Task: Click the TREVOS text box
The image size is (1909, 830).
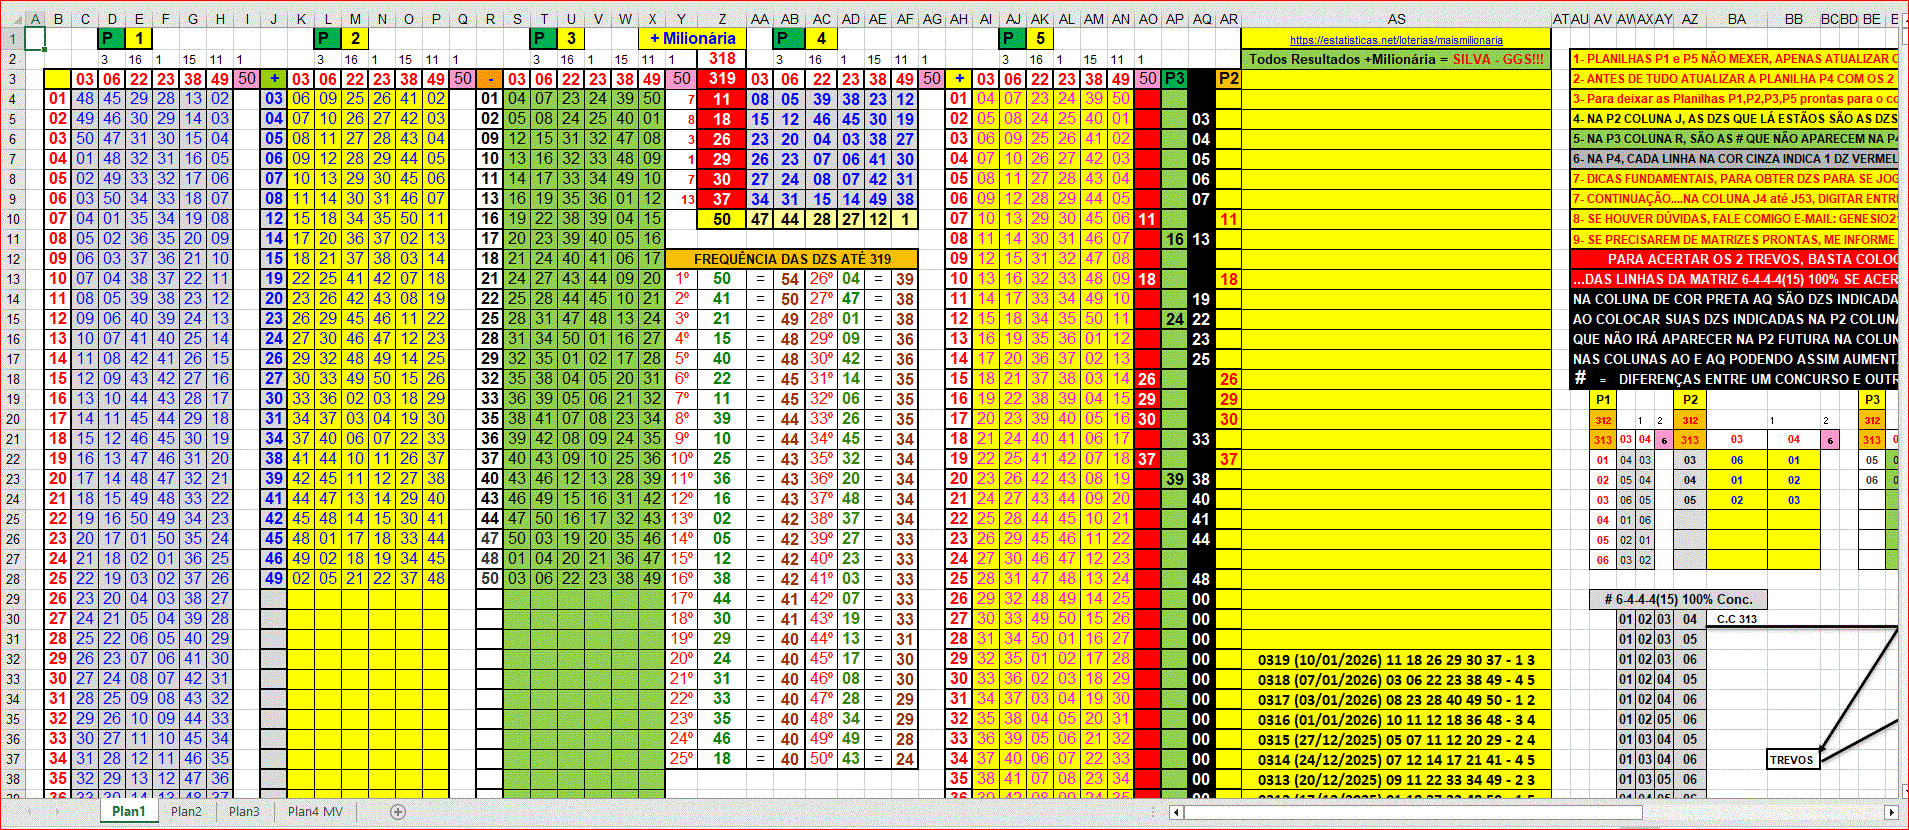Action: 1791,760
